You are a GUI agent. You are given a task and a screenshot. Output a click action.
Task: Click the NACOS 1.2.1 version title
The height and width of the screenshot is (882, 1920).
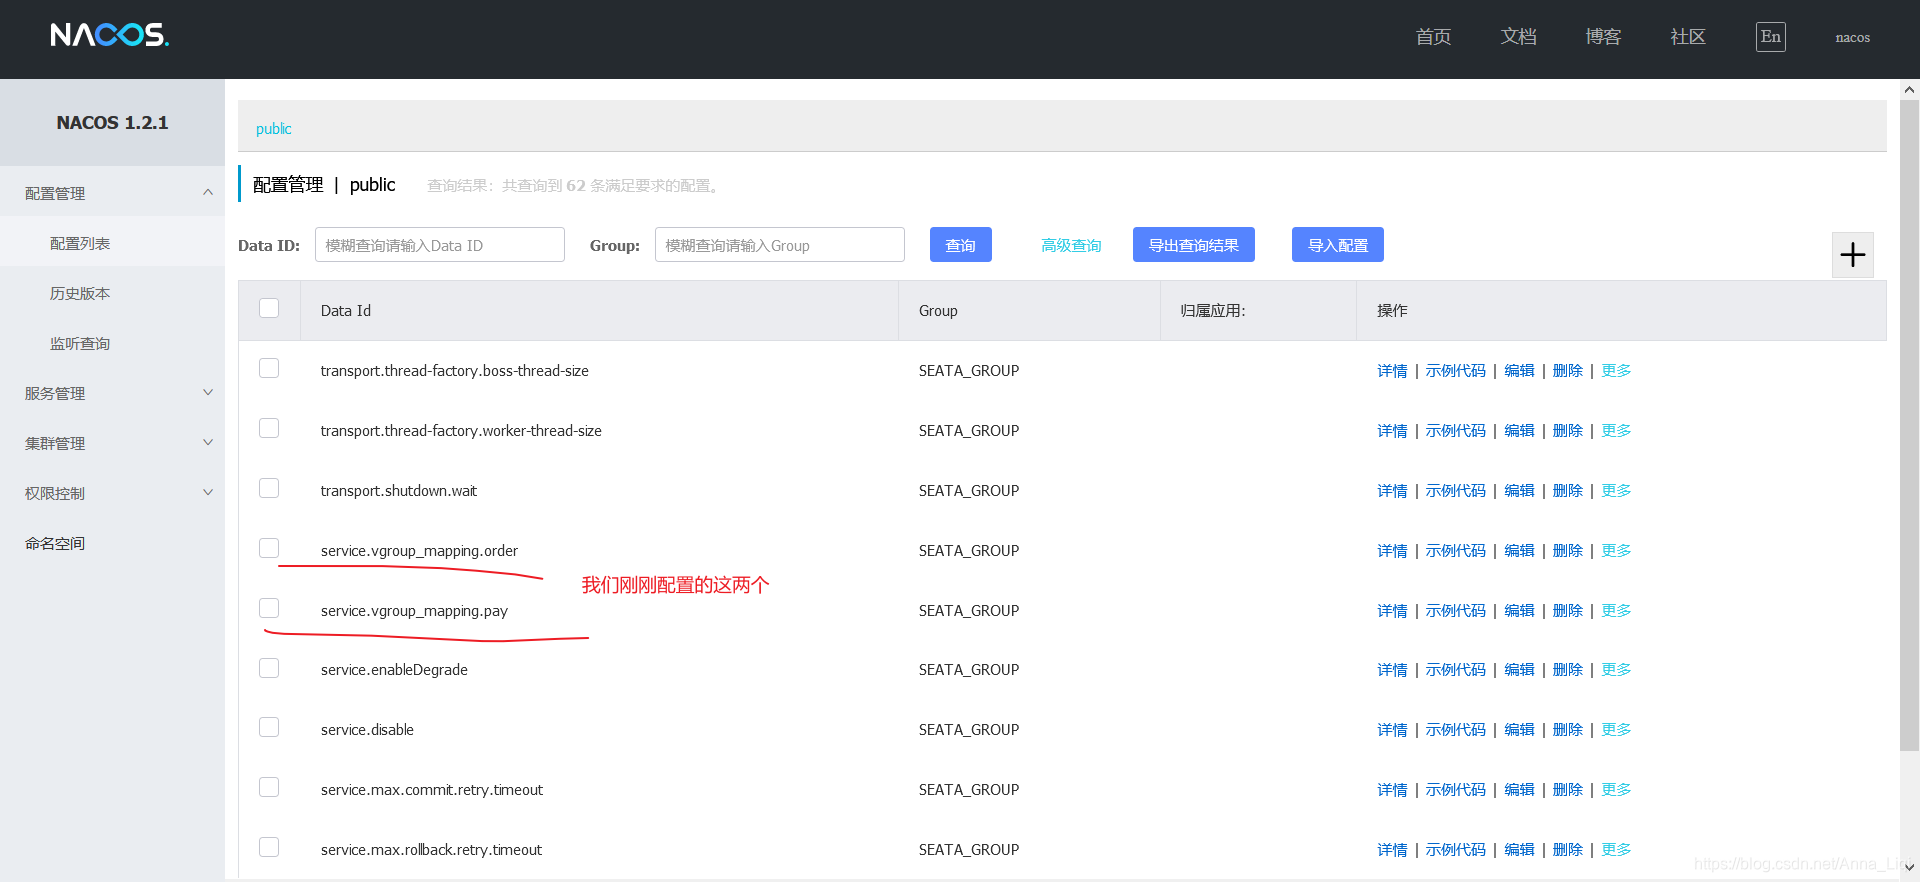tap(112, 122)
